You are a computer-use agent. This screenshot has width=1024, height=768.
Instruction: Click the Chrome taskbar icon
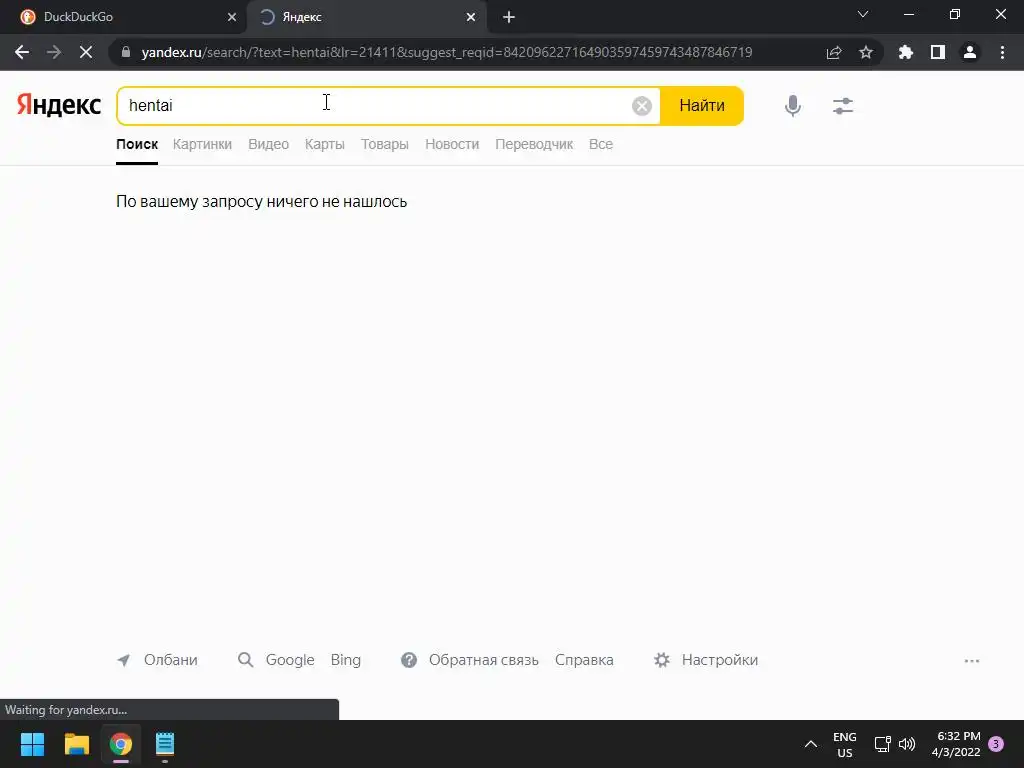click(x=121, y=744)
